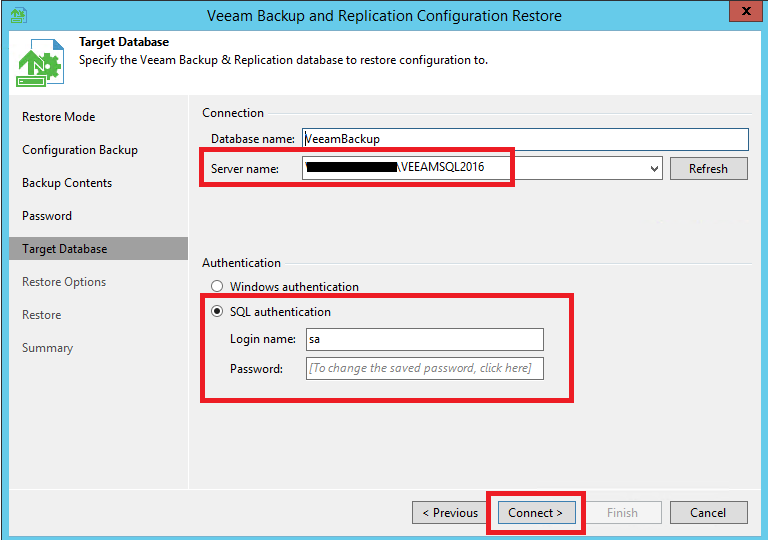Image resolution: width=768 pixels, height=540 pixels.
Task: Go to Backup Contents step
Action: (67, 183)
